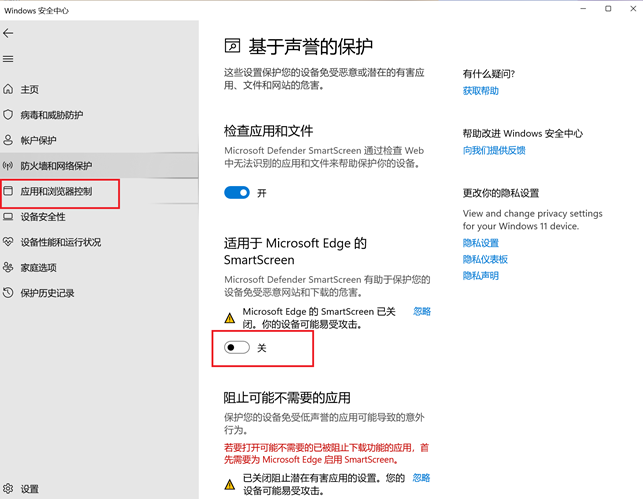Dismiss Edge SmartScreen warning with 忽略
The height and width of the screenshot is (499, 643).
(x=422, y=311)
